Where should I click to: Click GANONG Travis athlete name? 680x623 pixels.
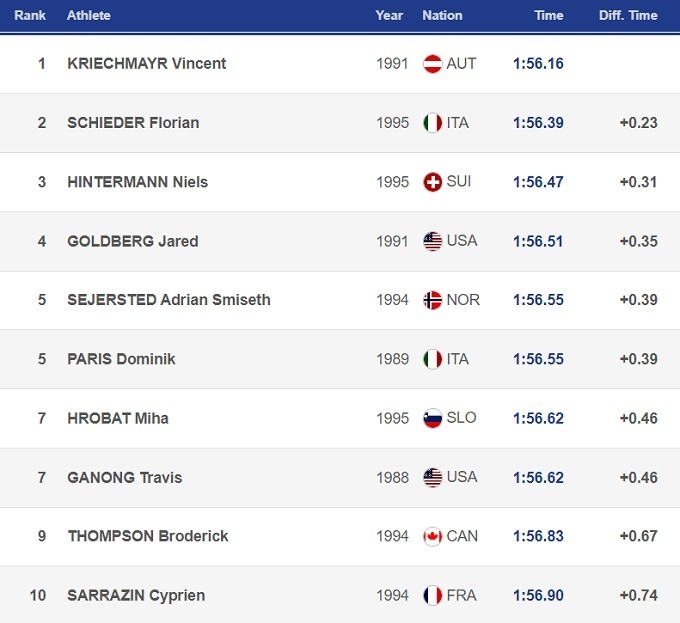(x=124, y=477)
